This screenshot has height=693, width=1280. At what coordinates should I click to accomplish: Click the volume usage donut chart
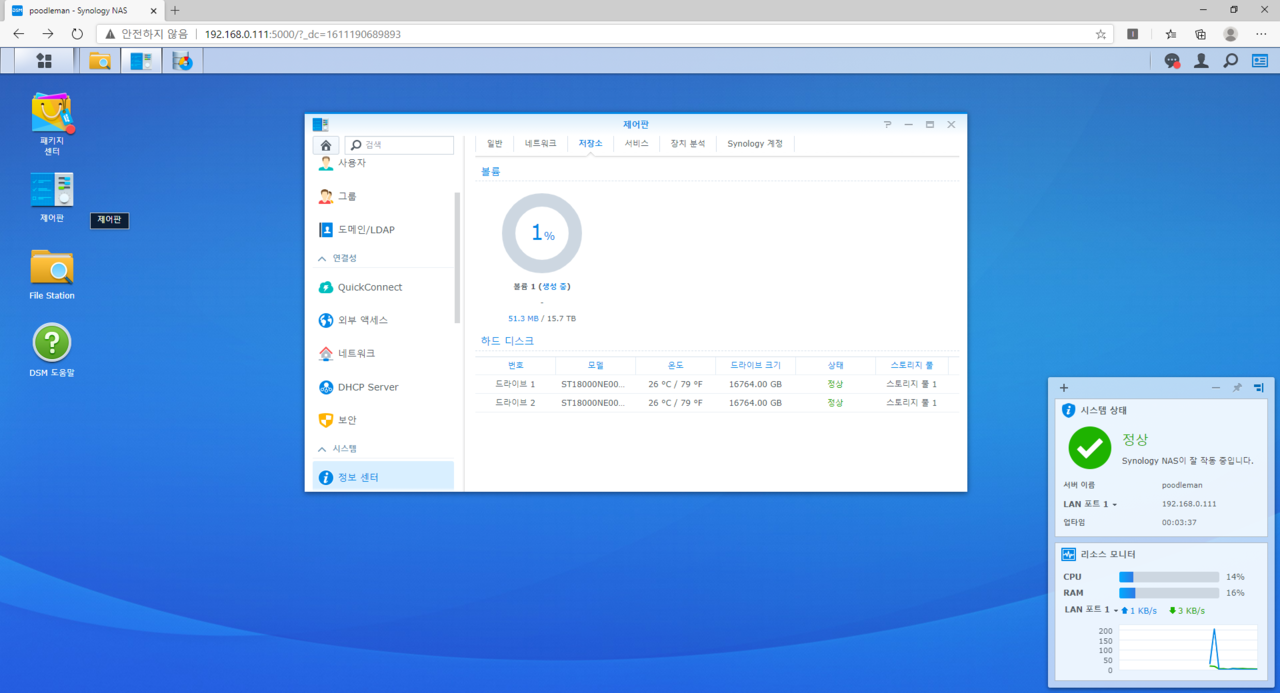point(541,233)
